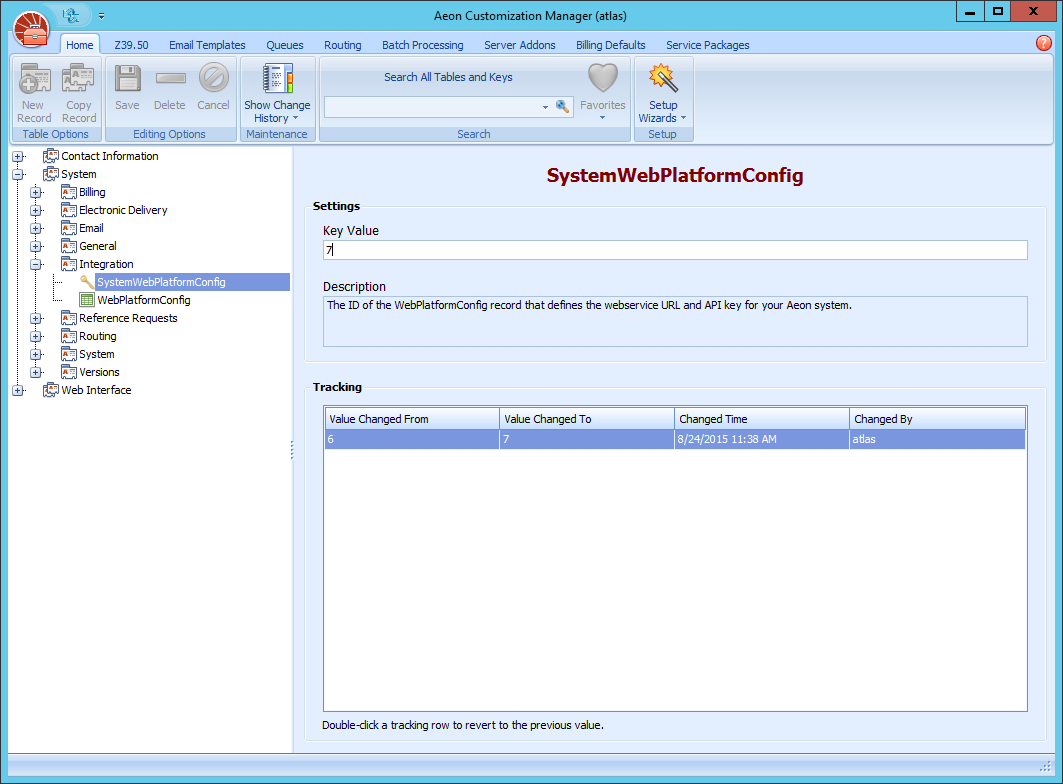1063x784 pixels.
Task: Open the Email Templates tab
Action: tap(207, 44)
